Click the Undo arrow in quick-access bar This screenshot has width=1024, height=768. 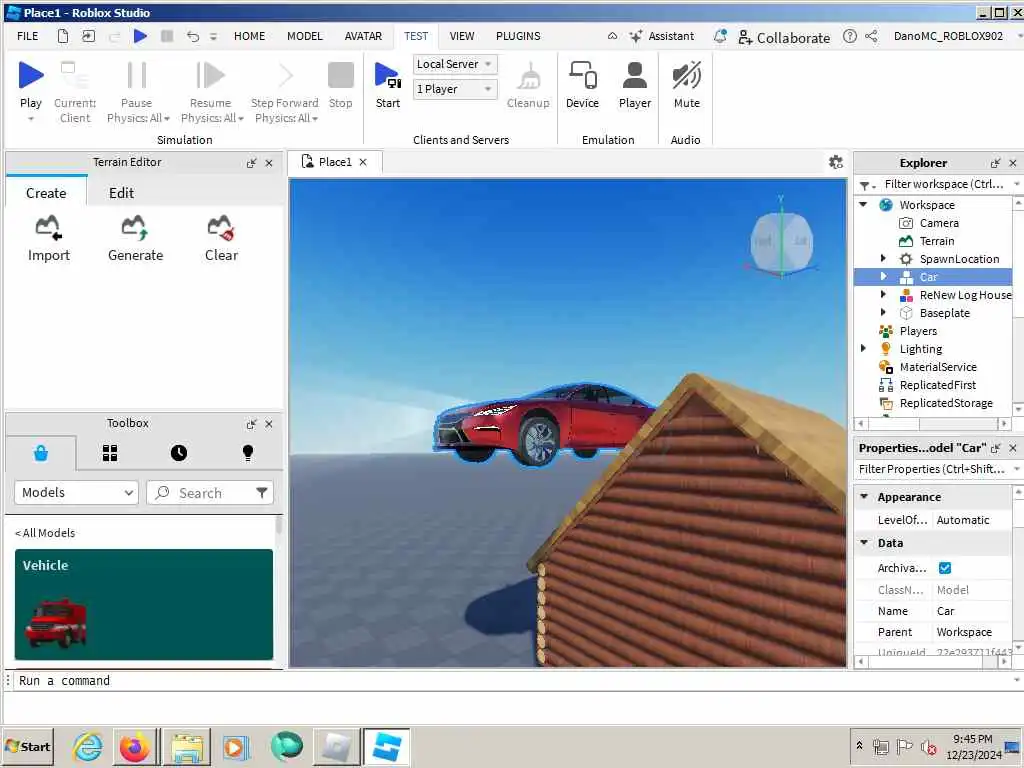tap(193, 36)
